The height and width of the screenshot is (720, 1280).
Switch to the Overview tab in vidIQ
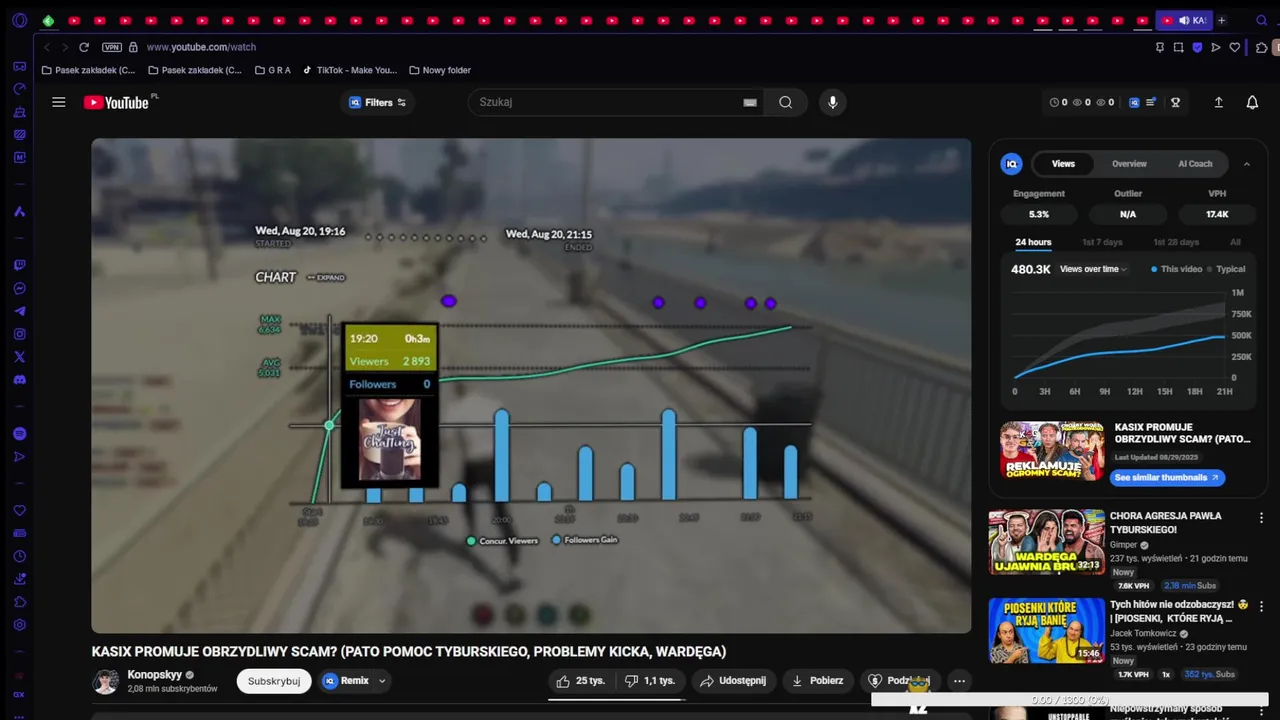1129,164
